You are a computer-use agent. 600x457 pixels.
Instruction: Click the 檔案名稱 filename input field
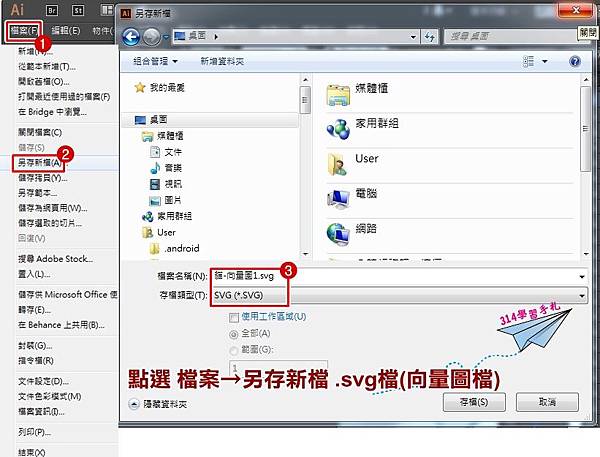pyautogui.click(x=399, y=276)
